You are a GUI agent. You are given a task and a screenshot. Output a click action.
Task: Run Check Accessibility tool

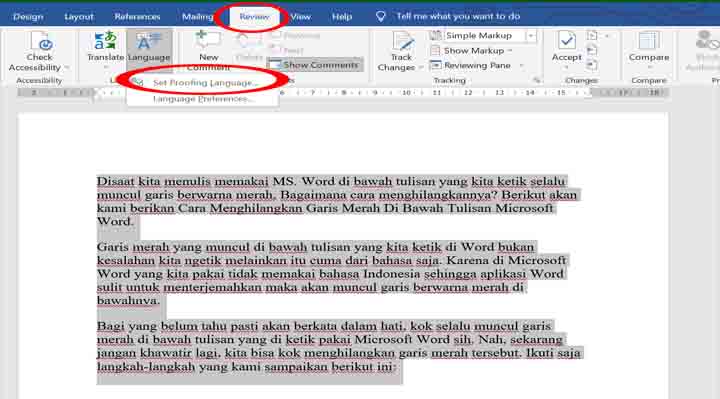coord(39,51)
